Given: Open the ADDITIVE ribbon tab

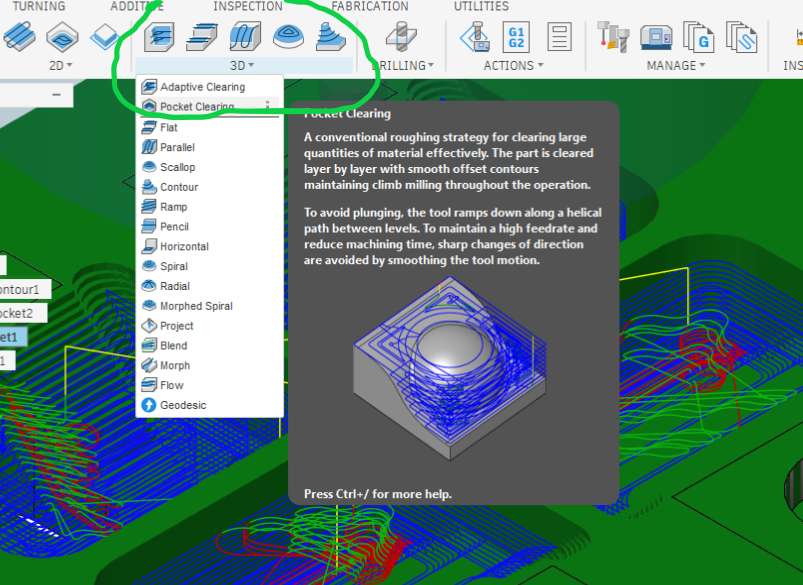Looking at the screenshot, I should (137, 6).
